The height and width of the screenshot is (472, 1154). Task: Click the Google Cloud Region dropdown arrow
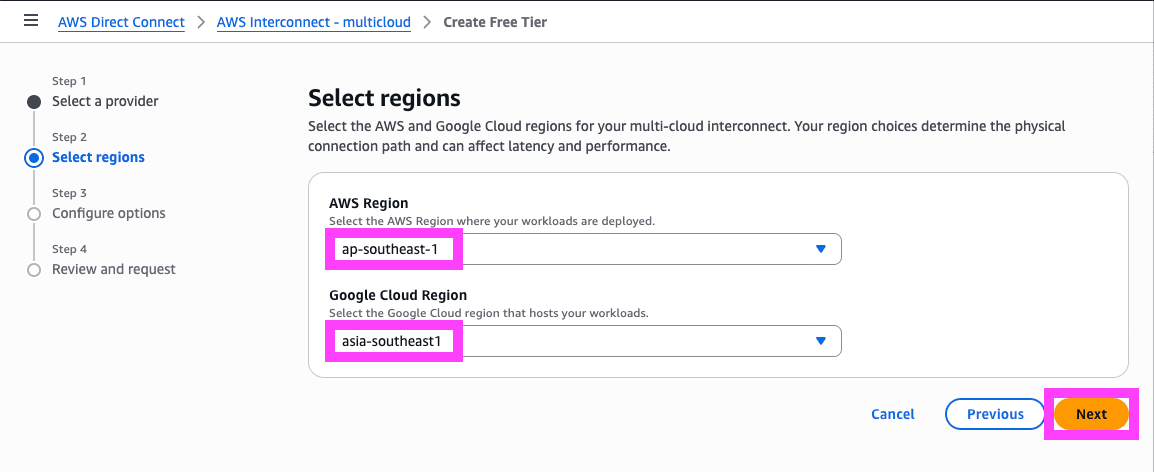(x=821, y=341)
